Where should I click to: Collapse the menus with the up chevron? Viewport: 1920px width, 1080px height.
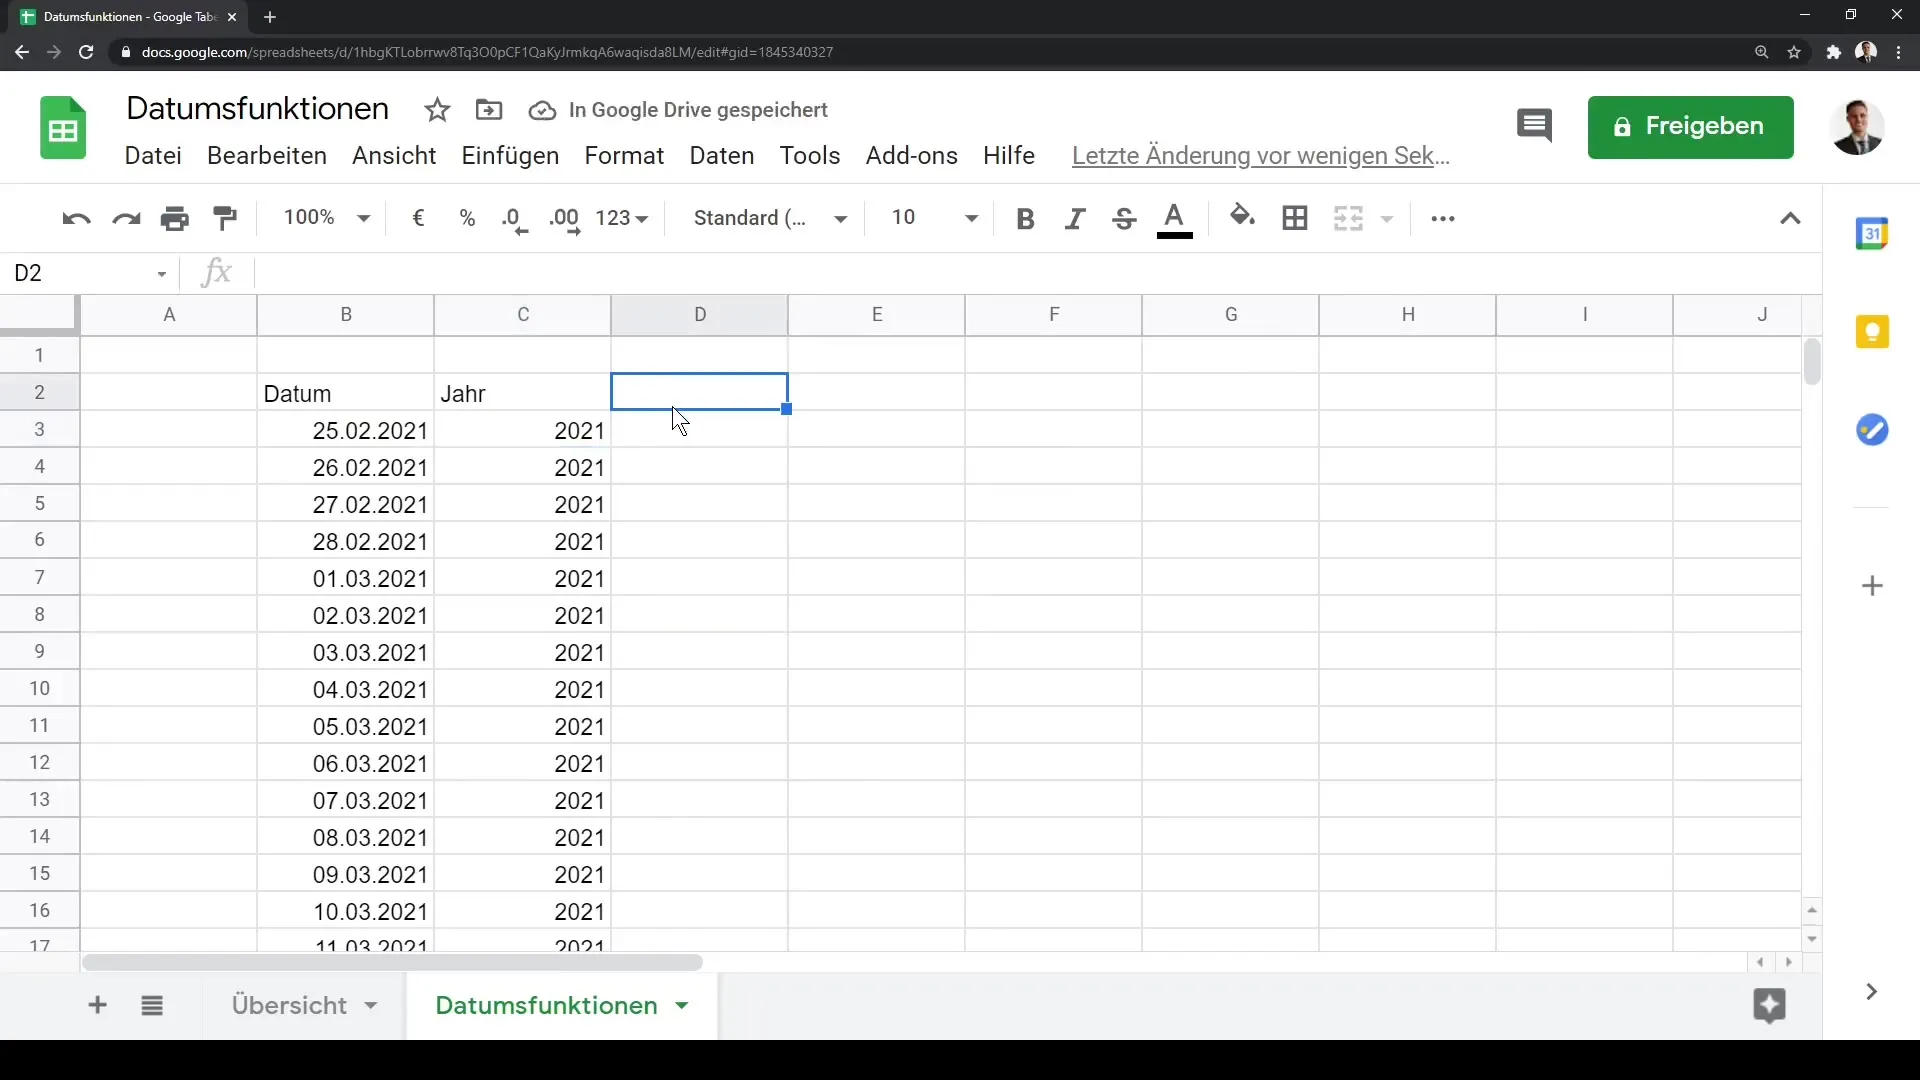pyautogui.click(x=1790, y=219)
